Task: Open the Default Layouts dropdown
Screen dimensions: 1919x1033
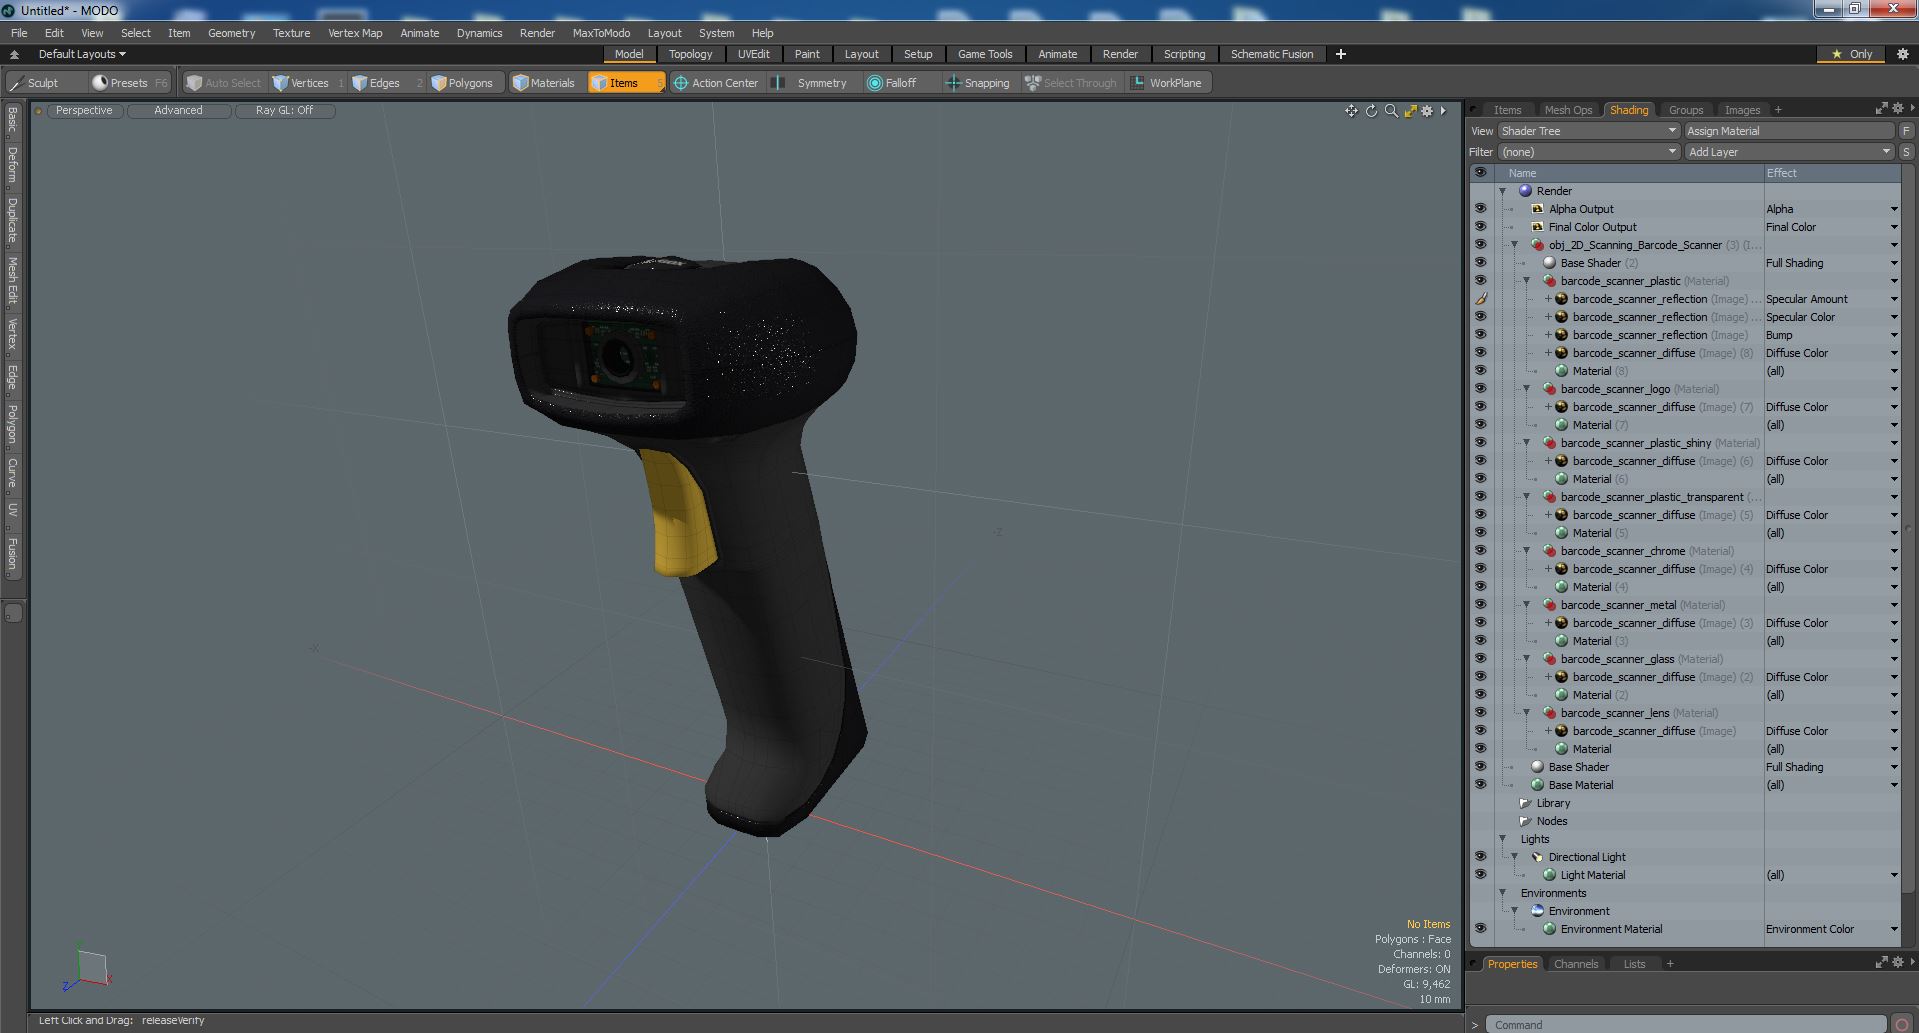Action: click(x=82, y=54)
